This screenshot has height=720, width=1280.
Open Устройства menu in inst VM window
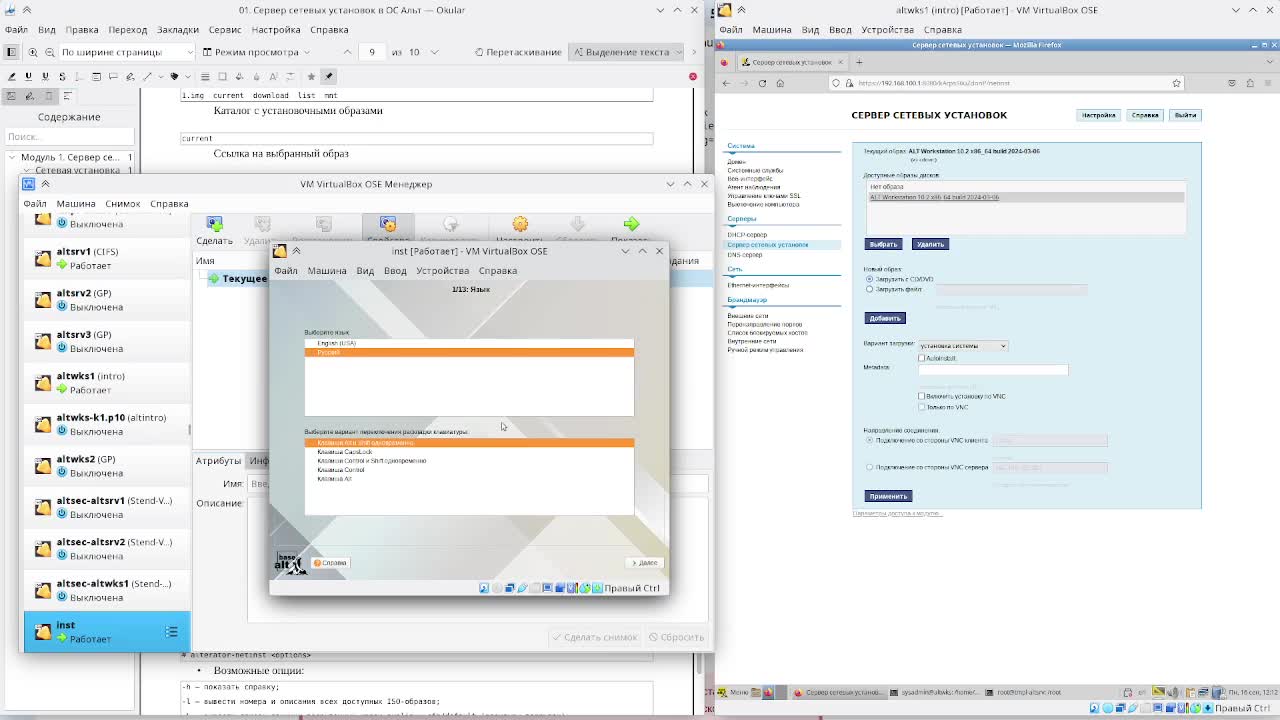442,270
